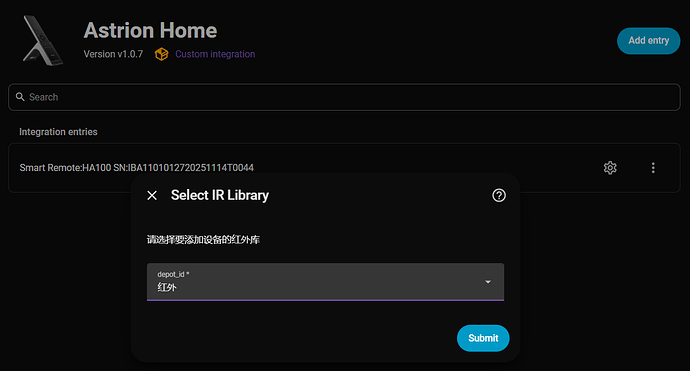Open the Custom integration link
Screen dimensions: 690x371
click(x=215, y=54)
